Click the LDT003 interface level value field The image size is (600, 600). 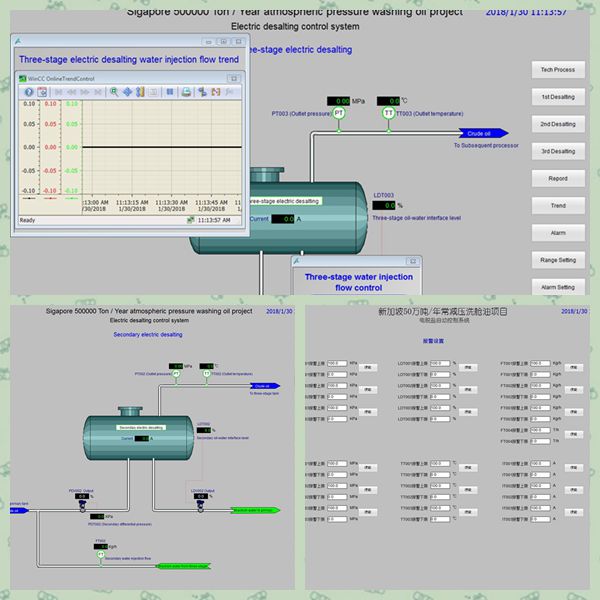tap(383, 204)
